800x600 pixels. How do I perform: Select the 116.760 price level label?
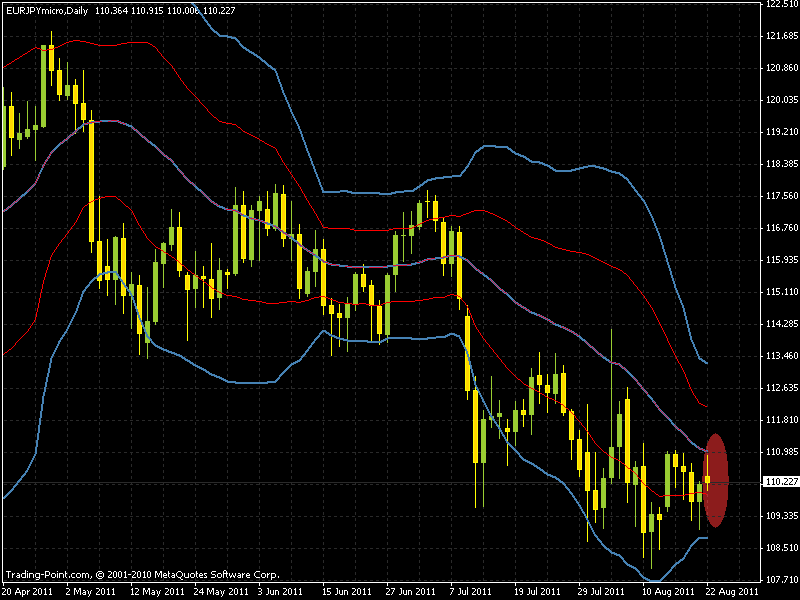(782, 228)
